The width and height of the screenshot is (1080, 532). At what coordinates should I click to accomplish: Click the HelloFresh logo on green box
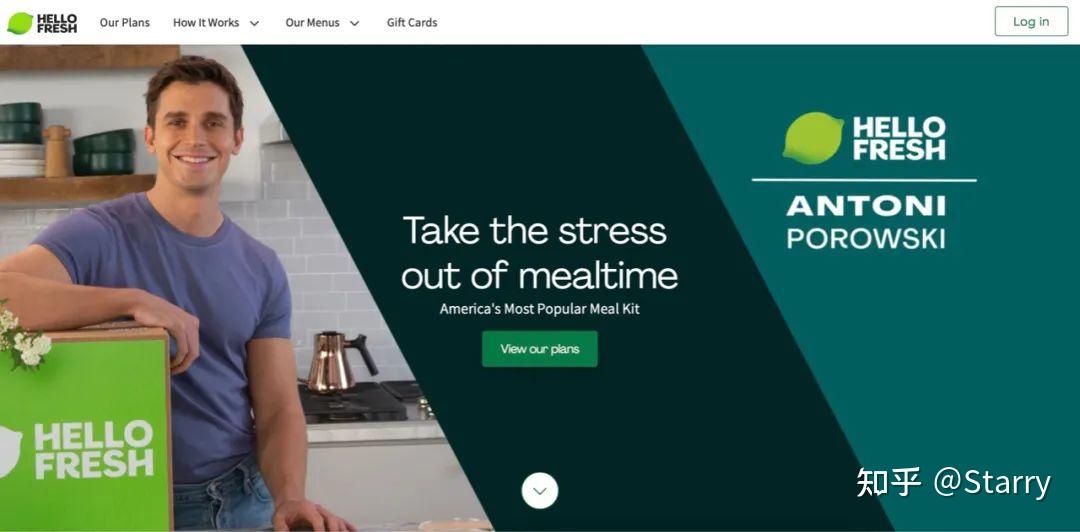(77, 450)
